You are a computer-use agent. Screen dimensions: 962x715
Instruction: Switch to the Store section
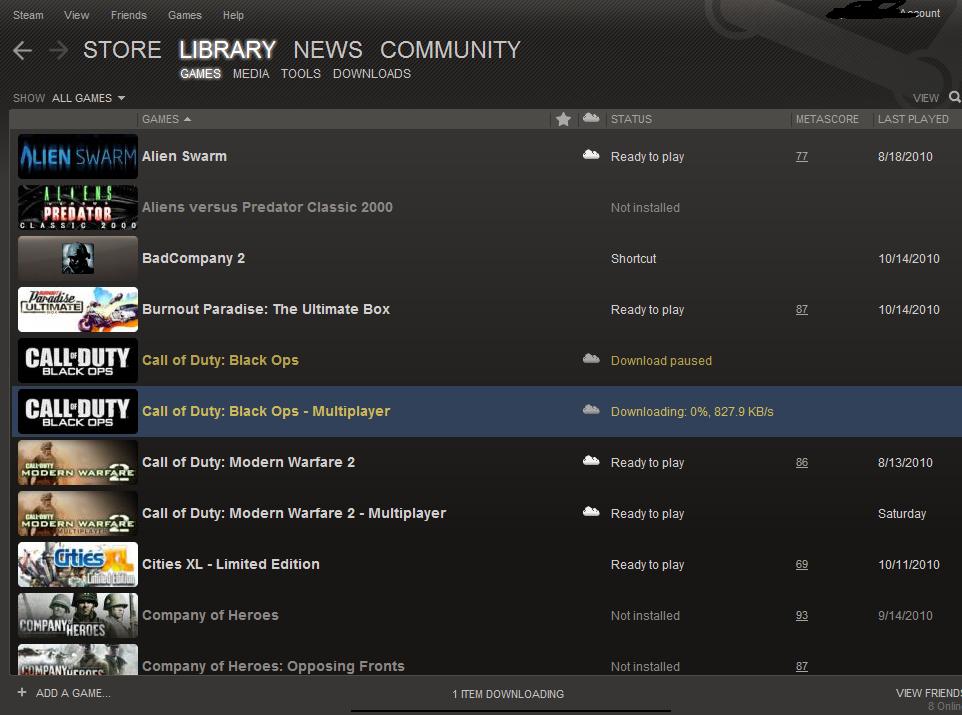(x=122, y=50)
